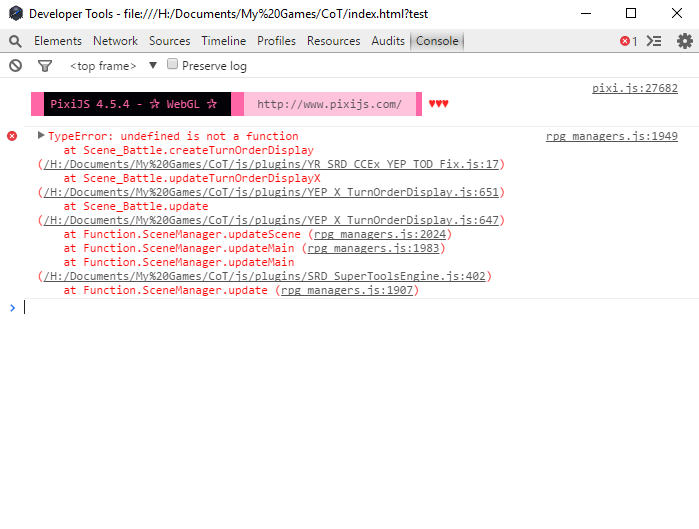Switch to the Elements tab
699x529 pixels.
click(x=58, y=41)
